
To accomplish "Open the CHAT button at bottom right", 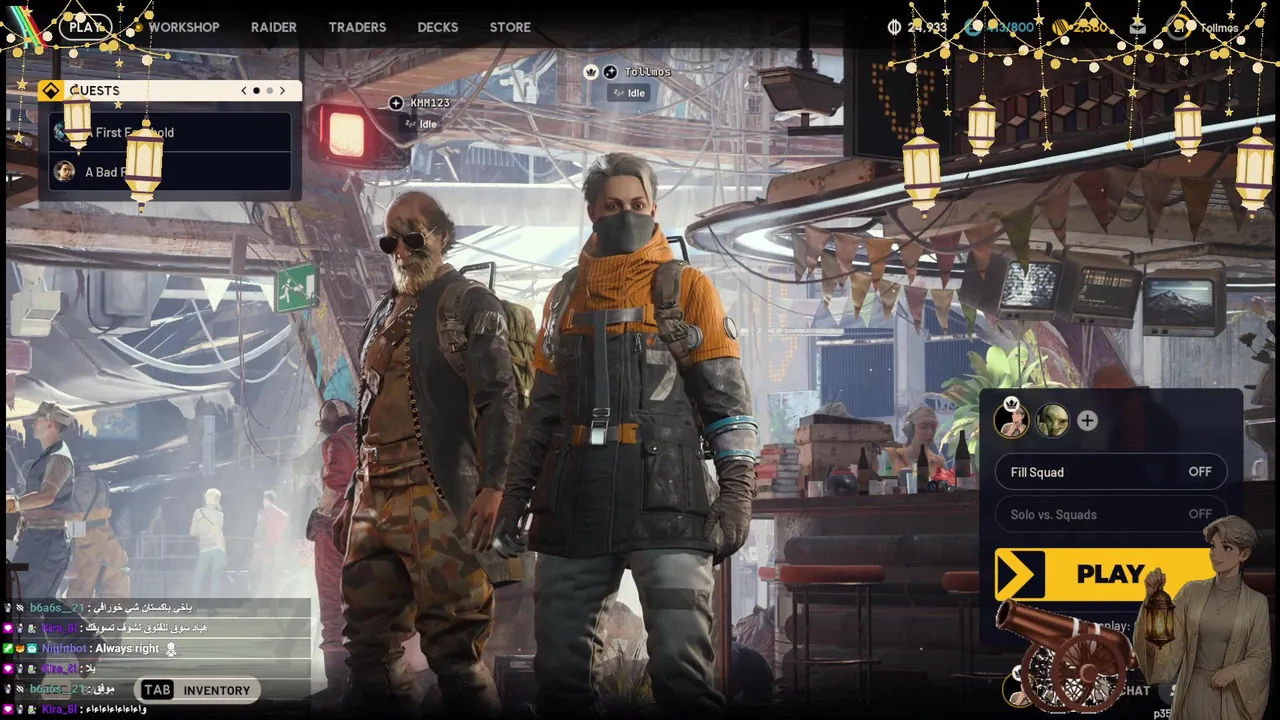I will (x=1134, y=690).
